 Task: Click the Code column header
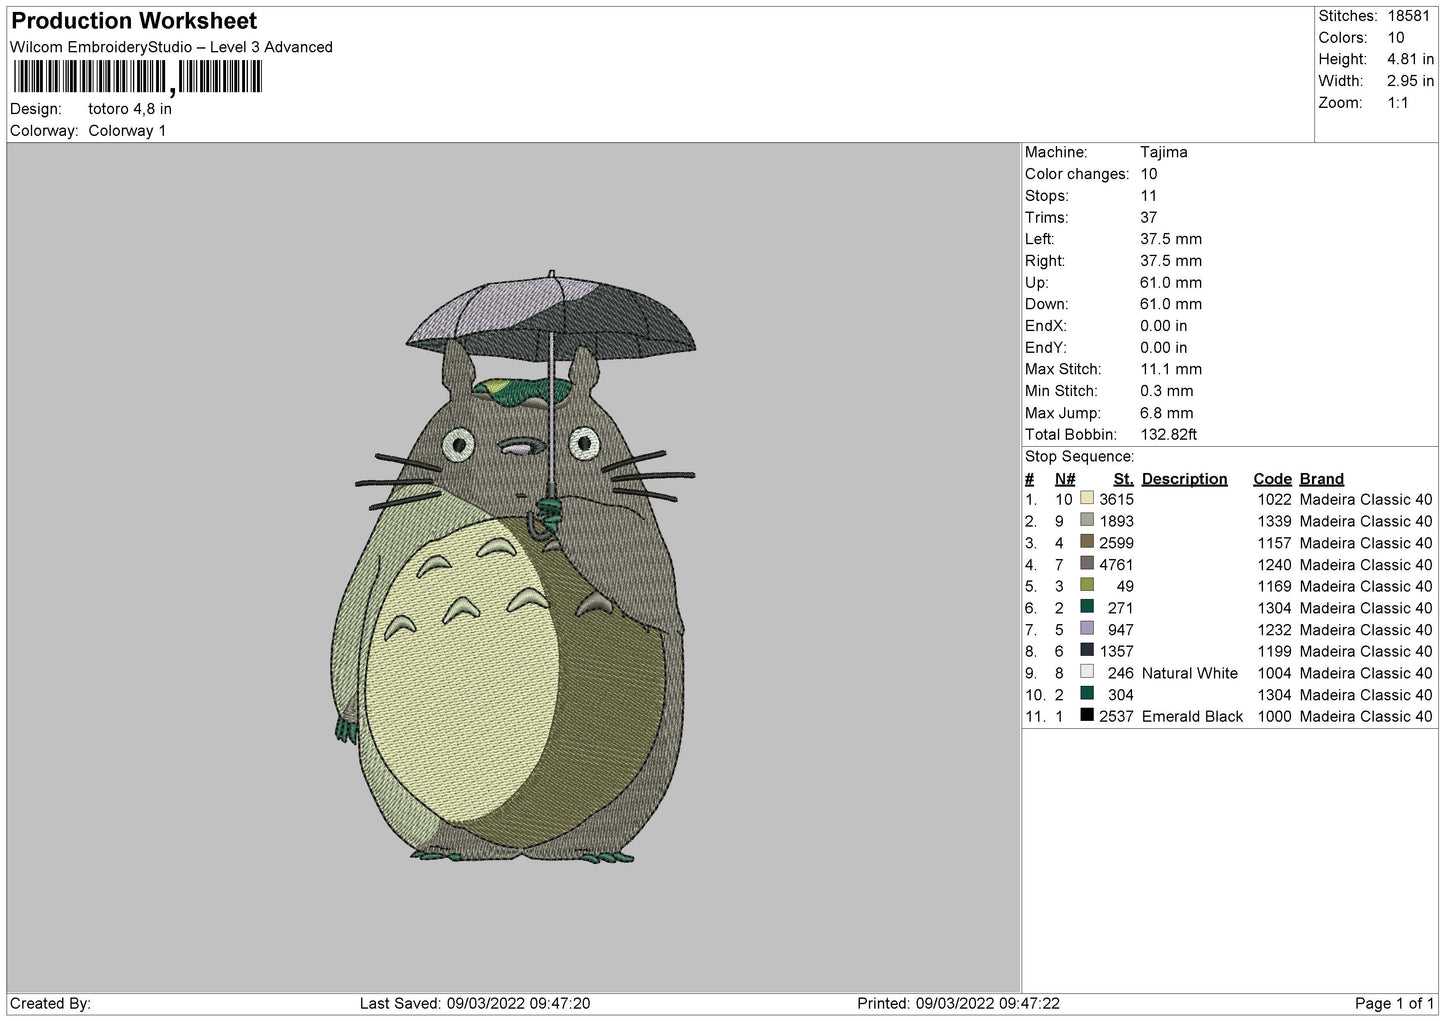[1272, 479]
